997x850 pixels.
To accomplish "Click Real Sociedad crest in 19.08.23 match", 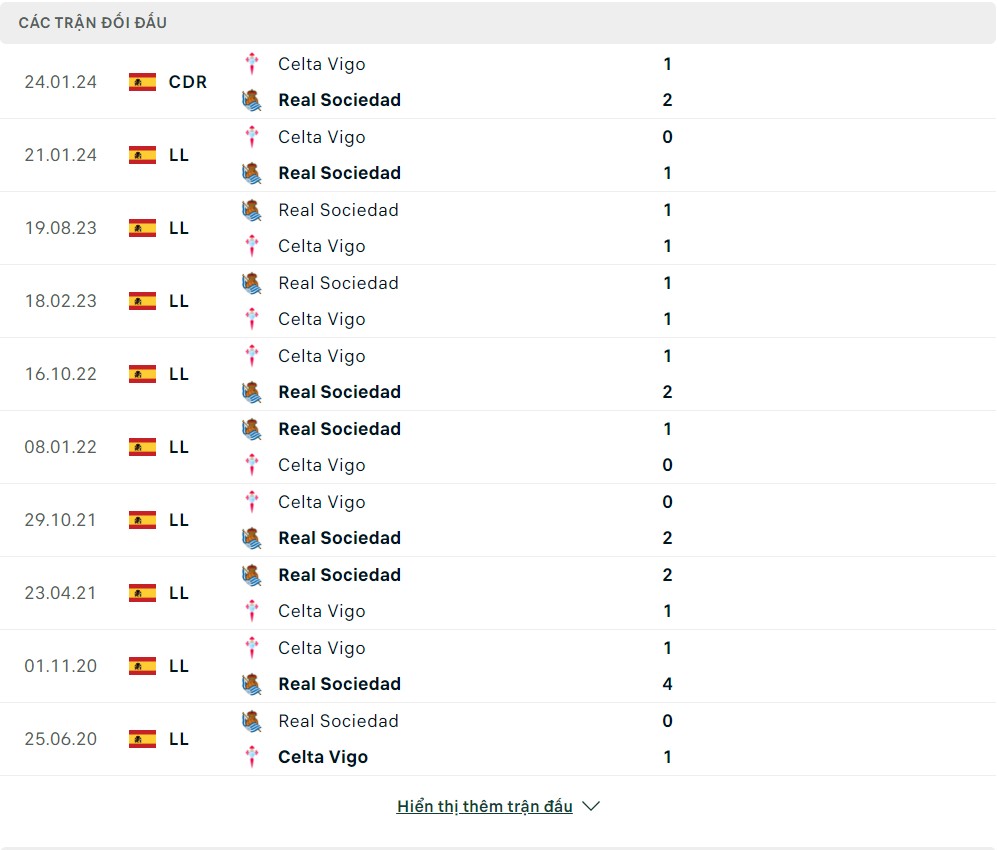I will point(252,210).
